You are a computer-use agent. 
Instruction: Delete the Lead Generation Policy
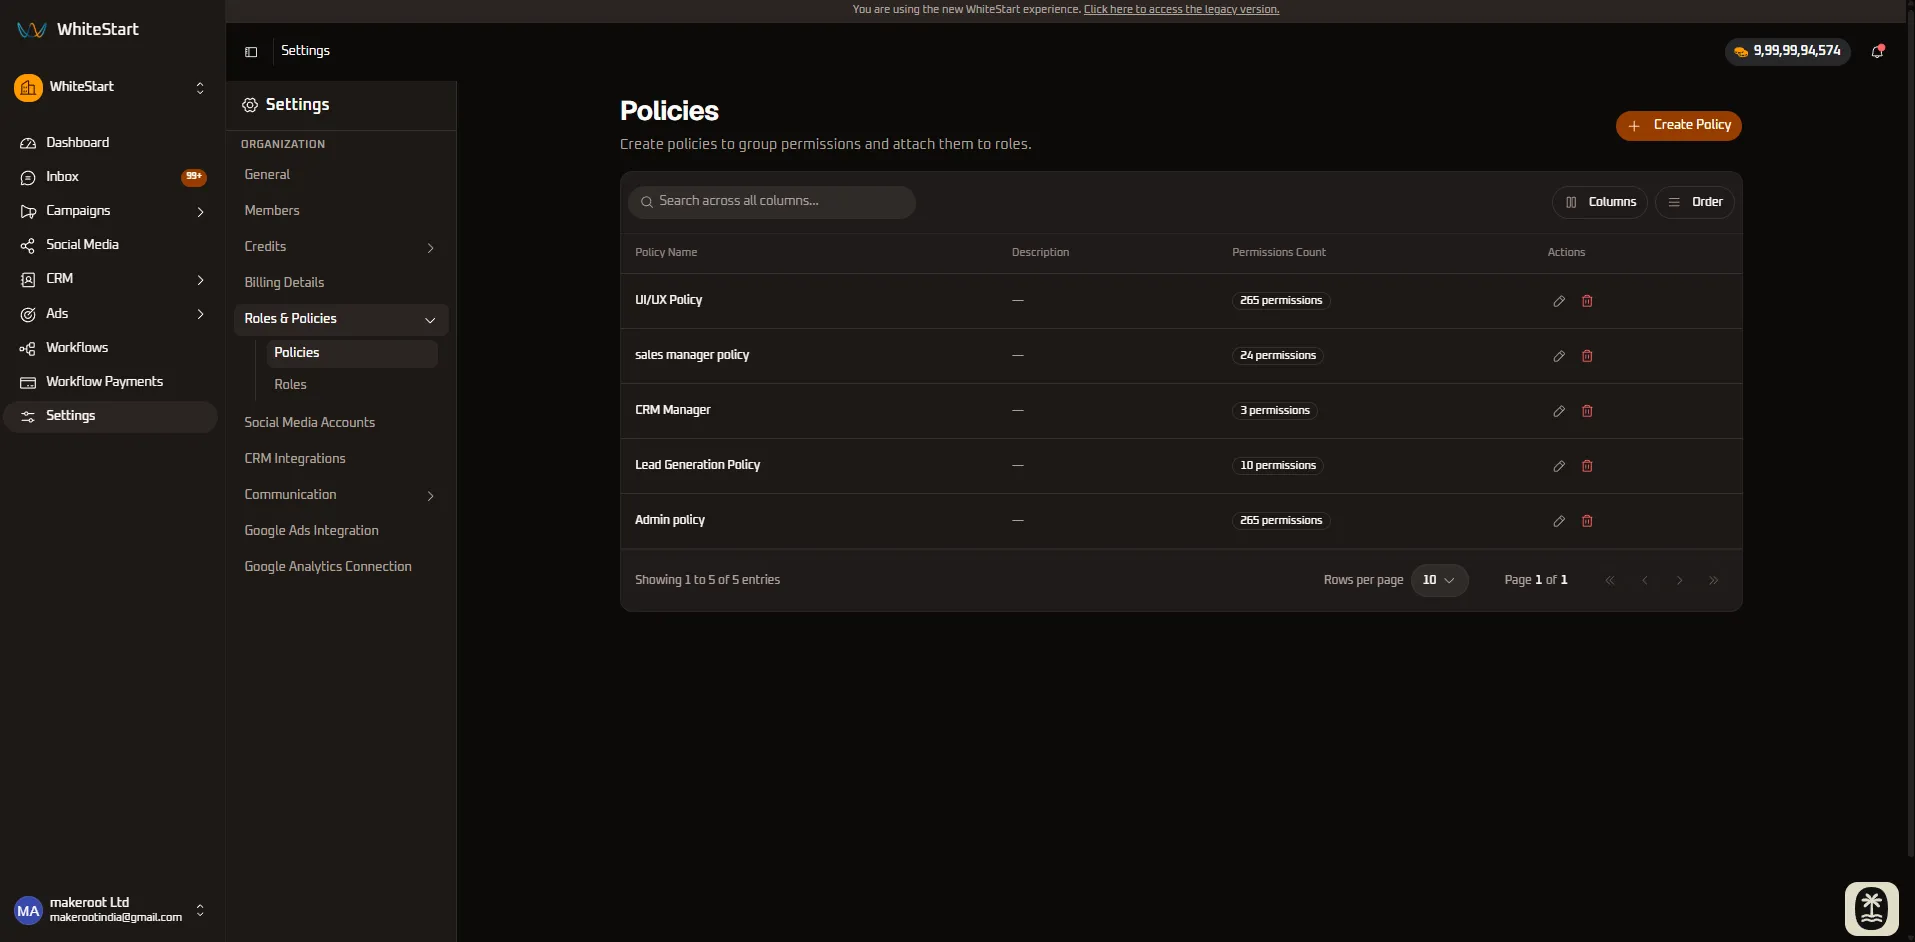coord(1587,466)
